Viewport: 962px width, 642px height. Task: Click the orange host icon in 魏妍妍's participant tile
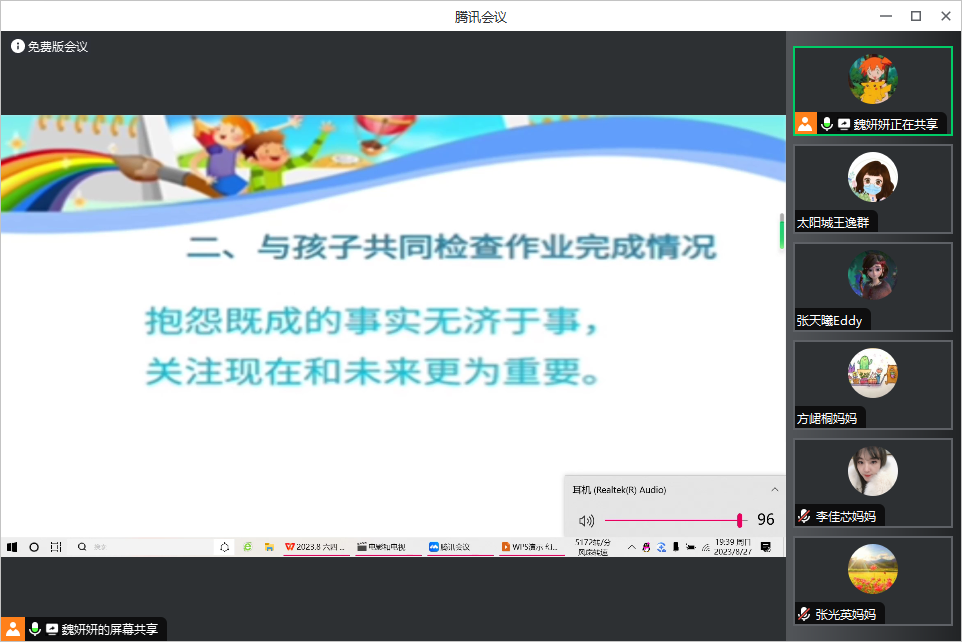(805, 123)
